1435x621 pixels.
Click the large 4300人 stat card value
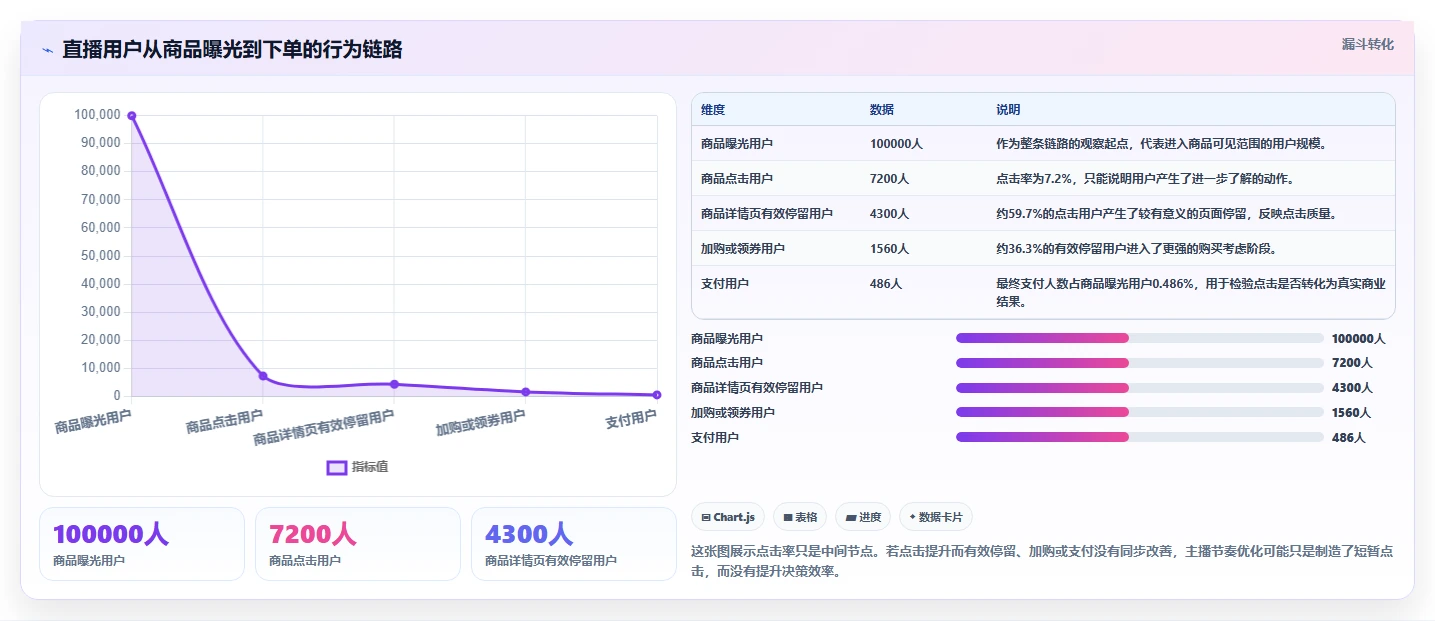coord(529,534)
